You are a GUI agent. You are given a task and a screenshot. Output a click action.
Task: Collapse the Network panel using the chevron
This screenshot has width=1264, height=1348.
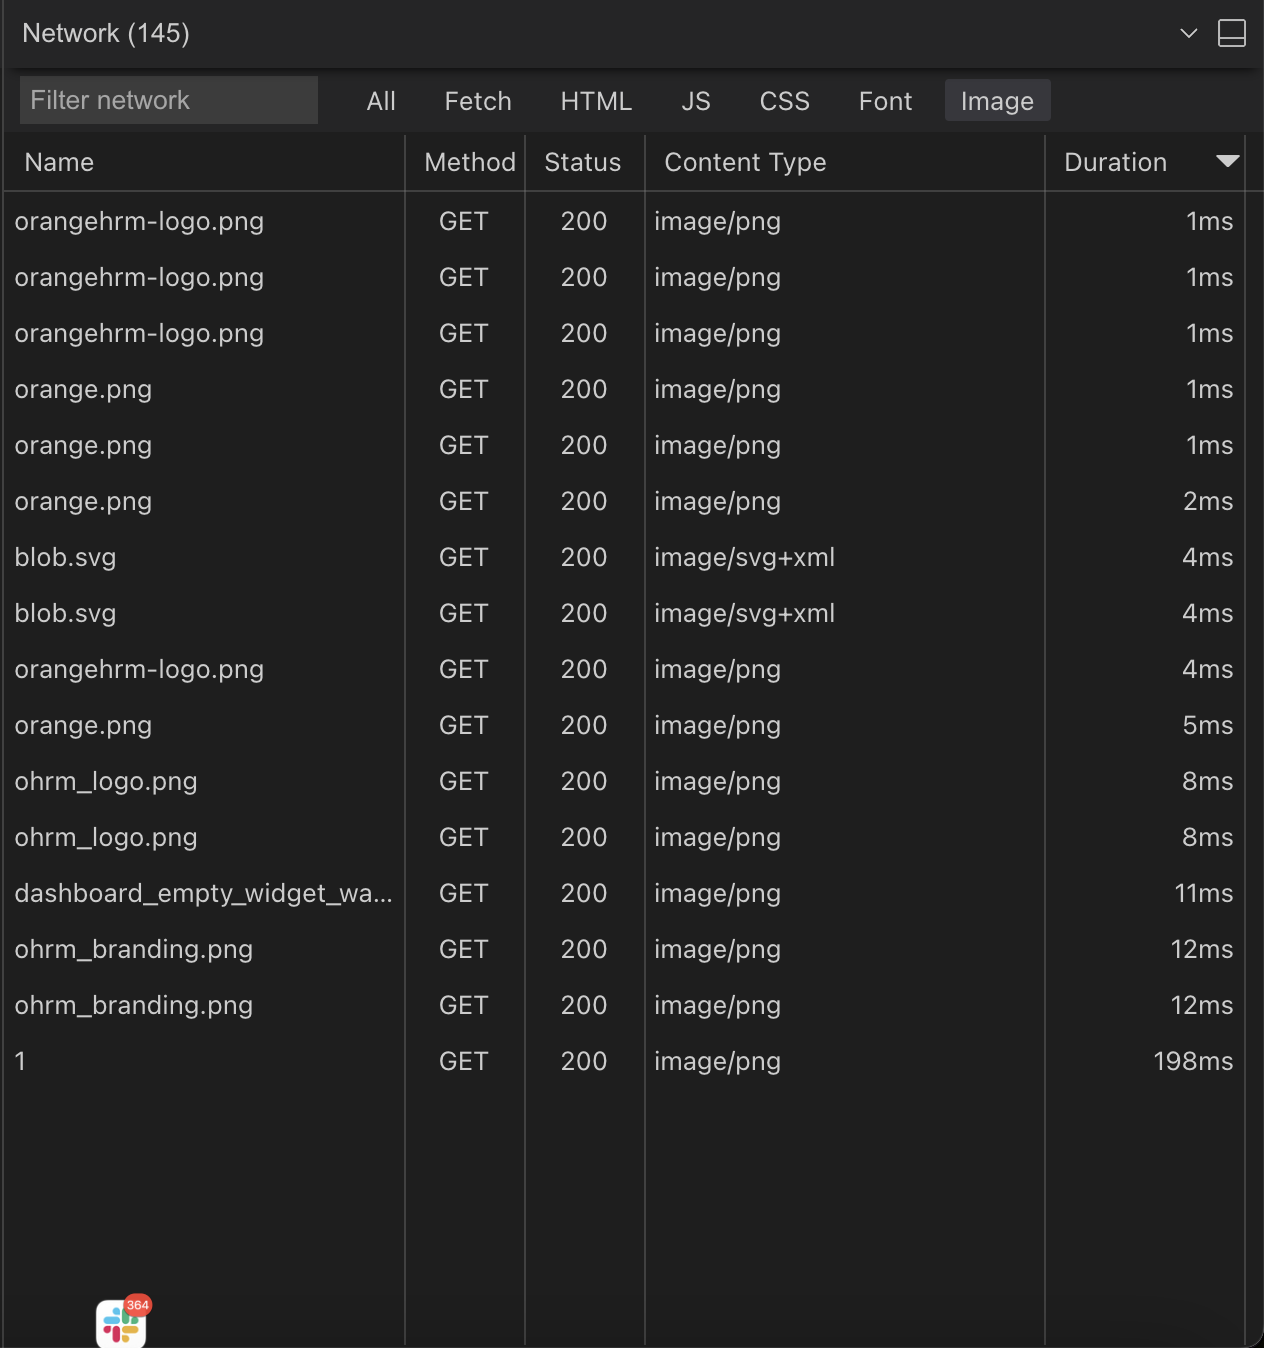pyautogui.click(x=1188, y=33)
